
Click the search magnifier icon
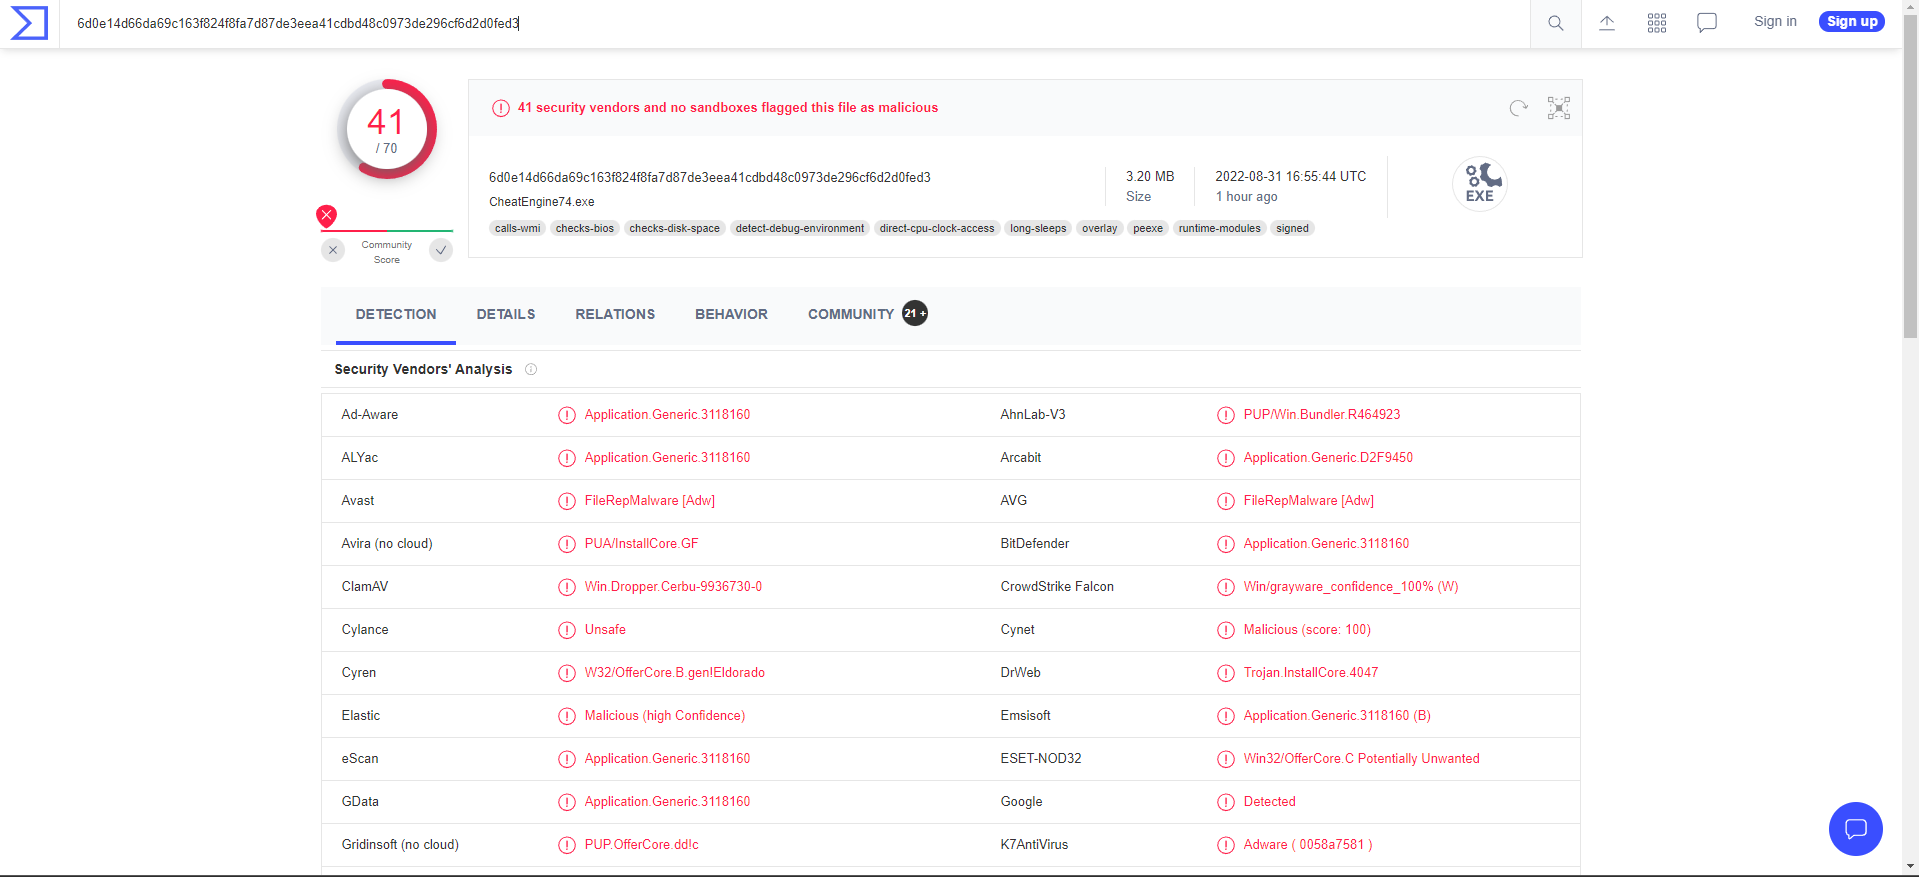click(x=1555, y=23)
